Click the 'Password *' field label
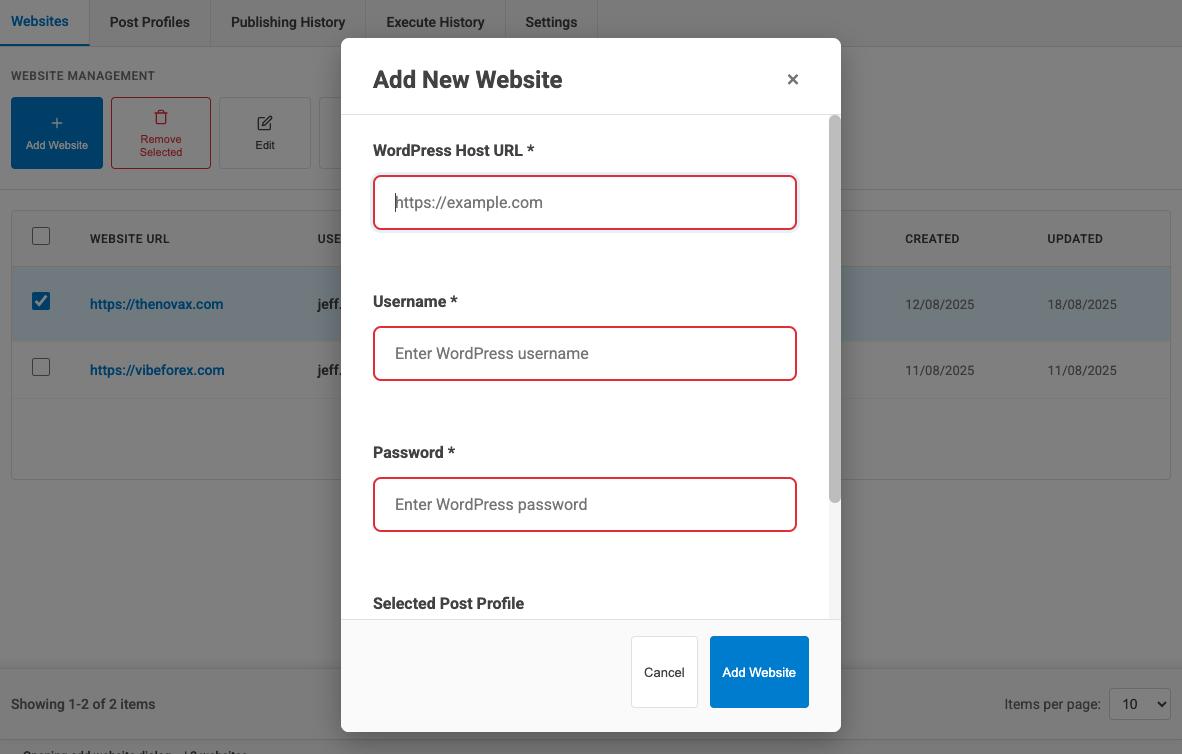The height and width of the screenshot is (754, 1182). [414, 452]
